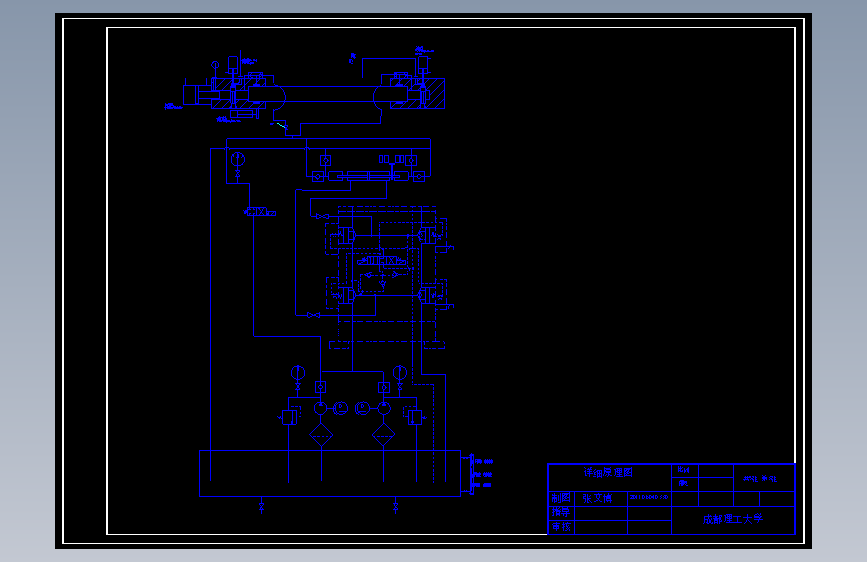
Task: Select the drafter name "张文博"
Action: [597, 498]
